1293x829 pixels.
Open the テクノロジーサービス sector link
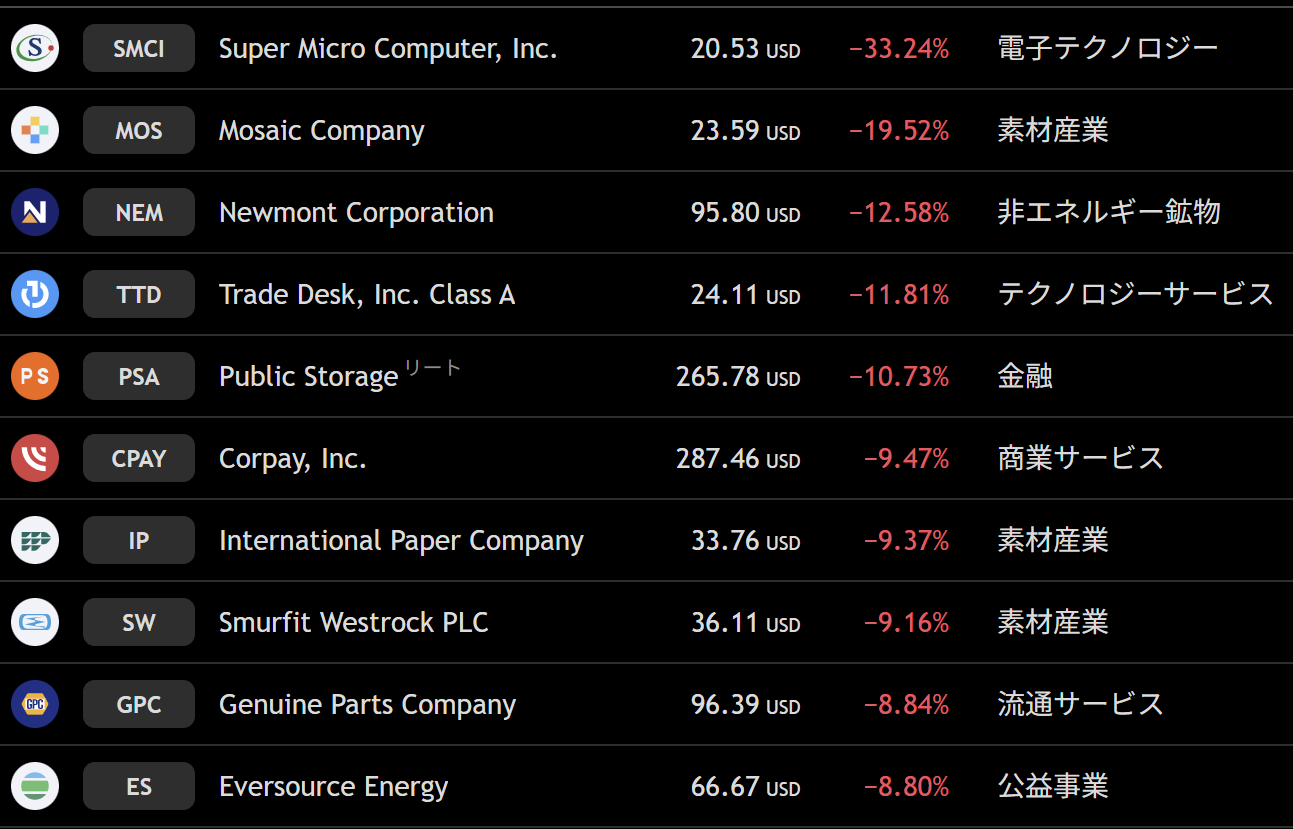(x=1135, y=294)
